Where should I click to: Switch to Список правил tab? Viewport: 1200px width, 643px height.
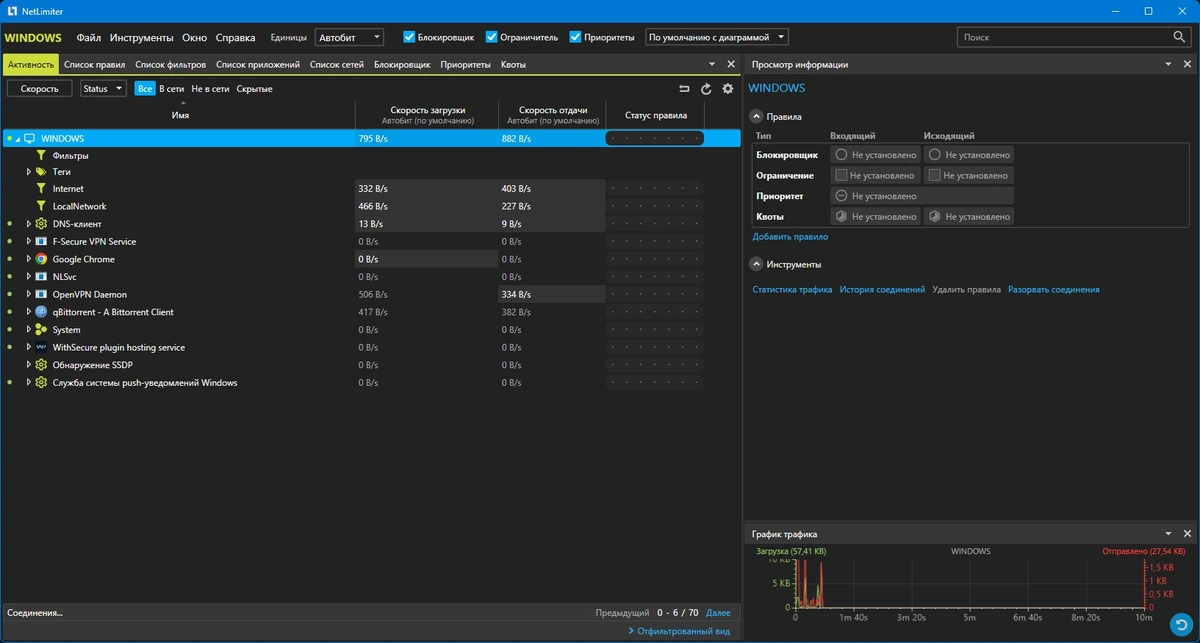coord(94,64)
